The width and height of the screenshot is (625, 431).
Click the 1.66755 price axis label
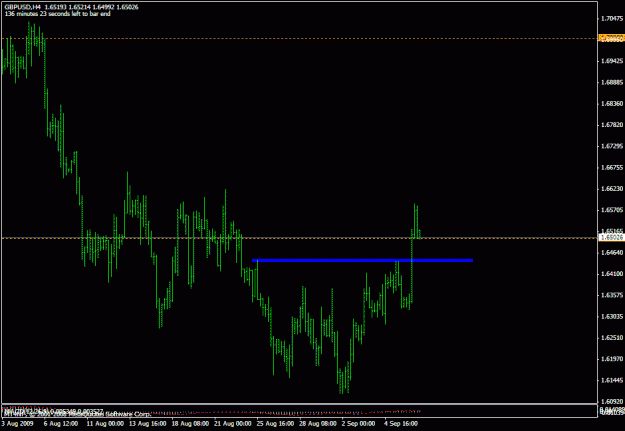(612, 167)
